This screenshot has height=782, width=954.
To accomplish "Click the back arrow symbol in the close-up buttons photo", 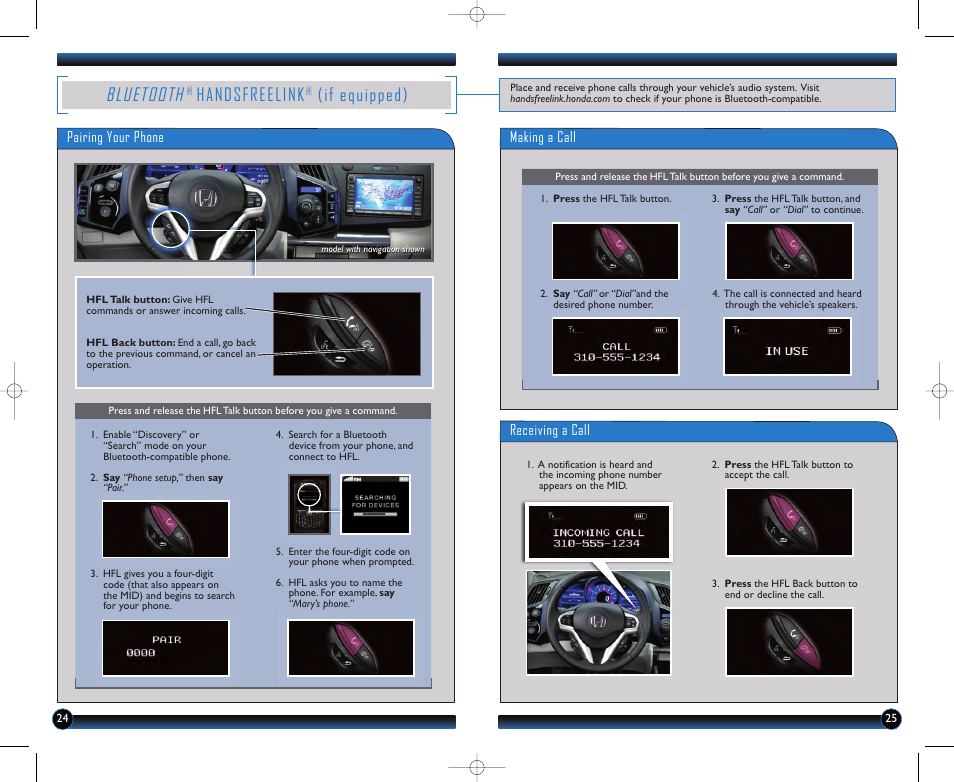I will [x=339, y=359].
